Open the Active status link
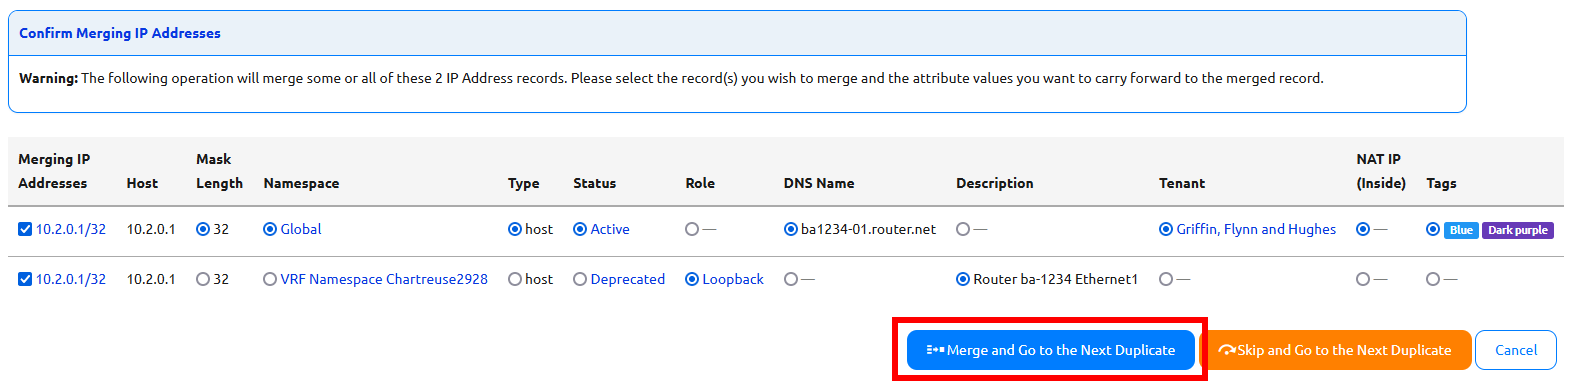Image resolution: width=1574 pixels, height=381 pixels. coord(610,229)
